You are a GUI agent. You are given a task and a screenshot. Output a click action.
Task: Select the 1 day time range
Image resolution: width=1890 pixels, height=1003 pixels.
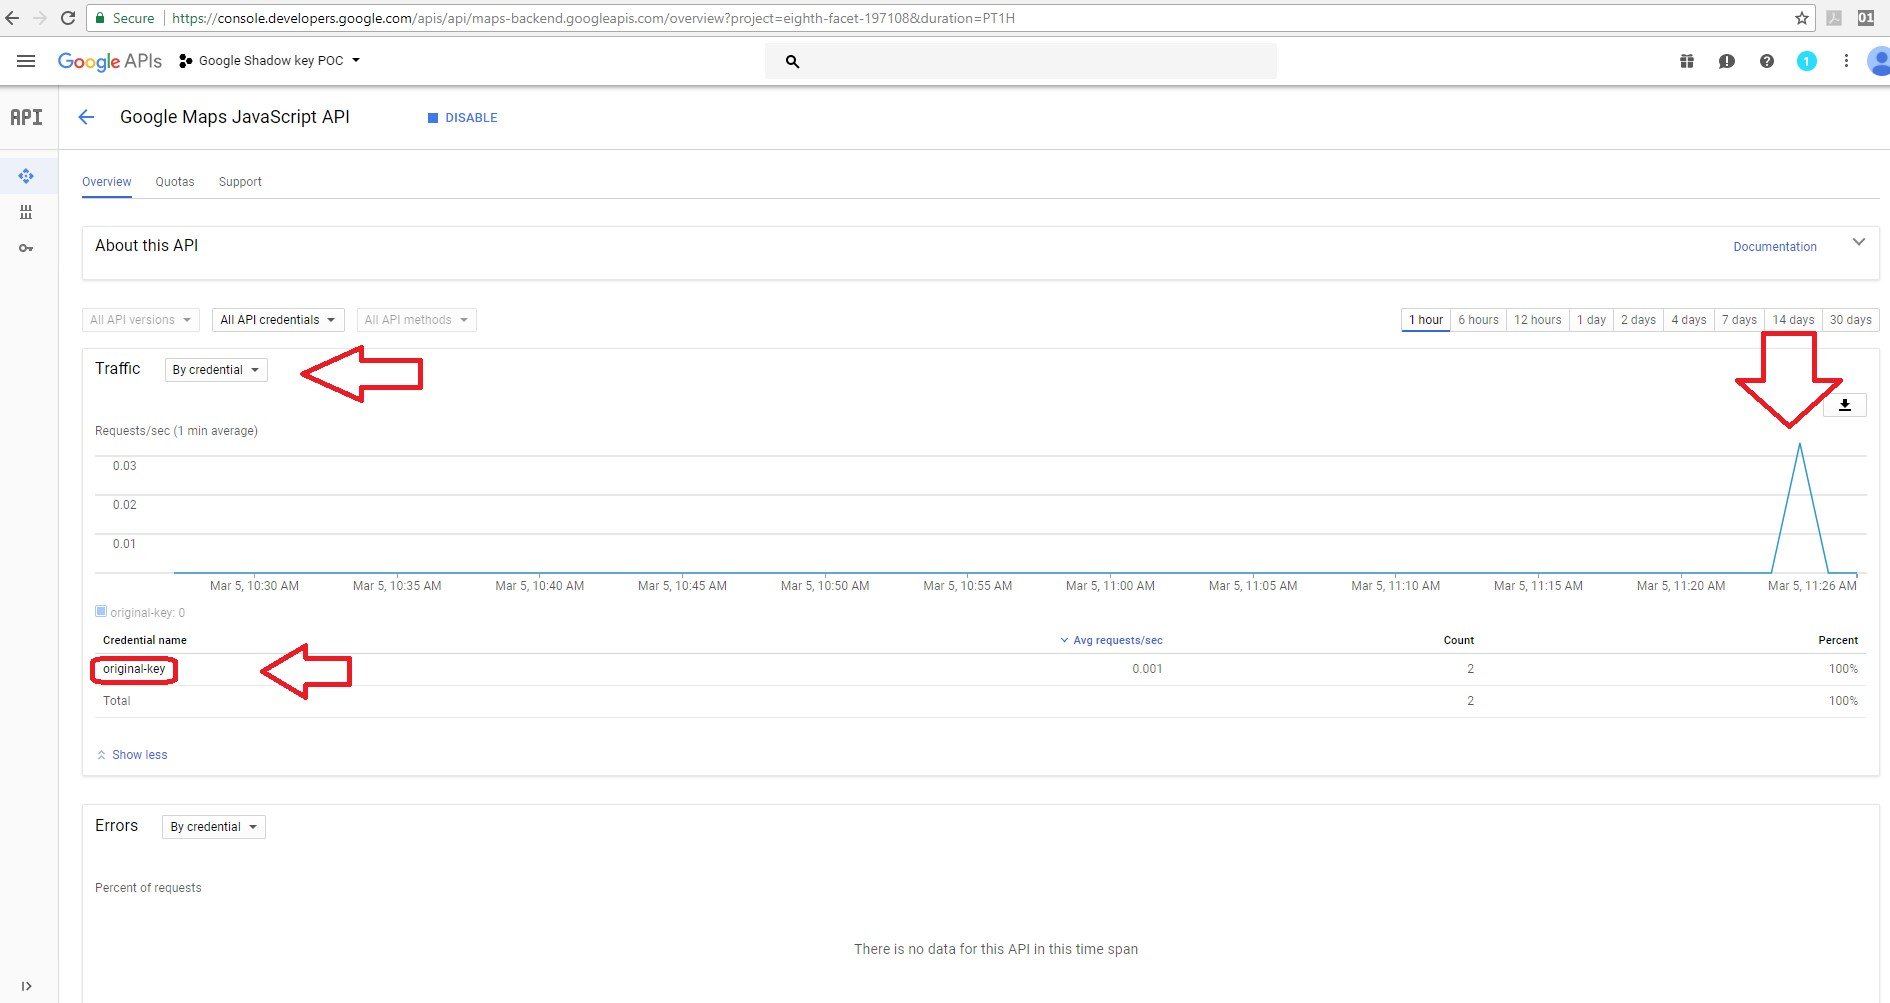click(x=1591, y=320)
